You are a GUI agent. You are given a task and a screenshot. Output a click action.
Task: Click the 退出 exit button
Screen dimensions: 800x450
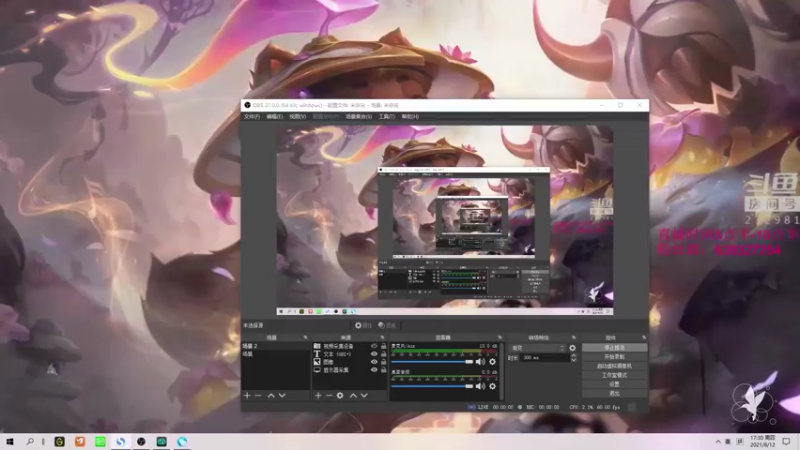(614, 393)
